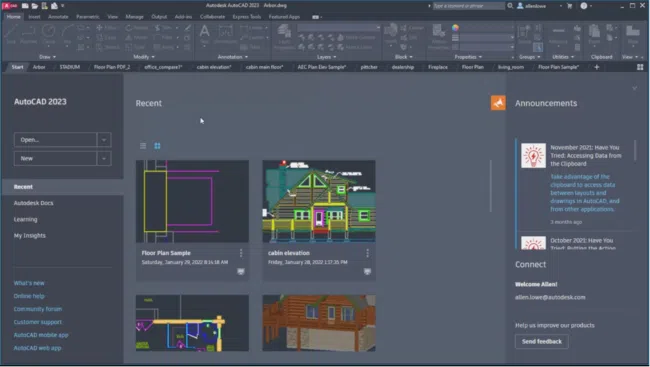
Task: Open the Parametric ribbon tab
Action: 87,17
